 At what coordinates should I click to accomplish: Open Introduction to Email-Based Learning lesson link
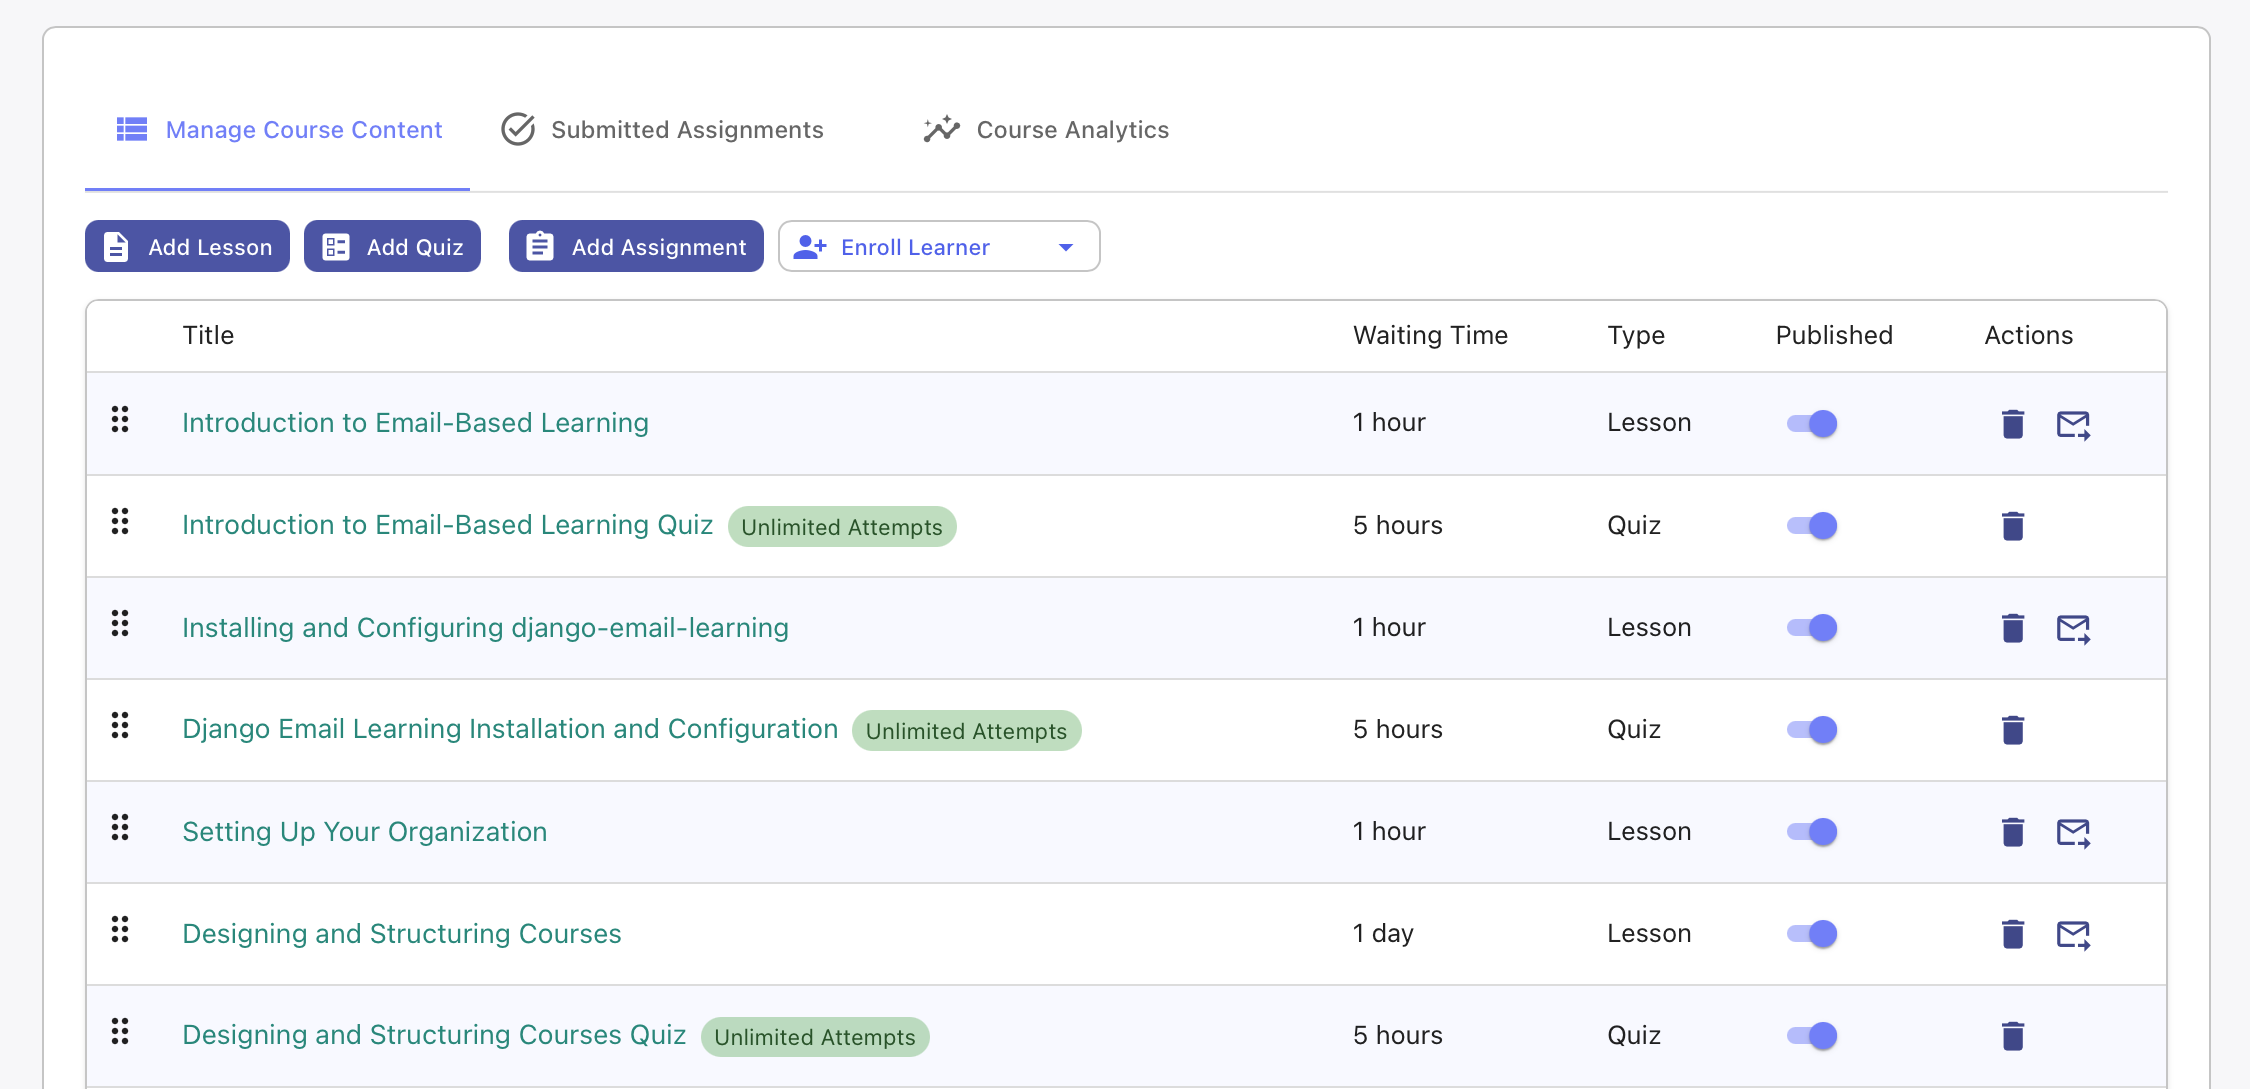click(415, 423)
